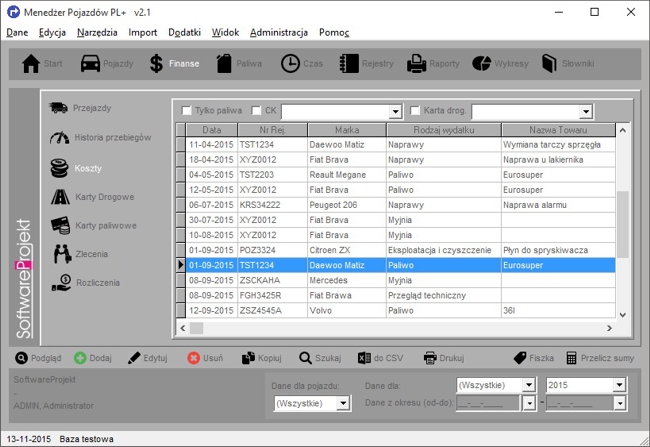Select the 'Płyn do spryskiwacza' cell
650x447 pixels.
pos(558,250)
